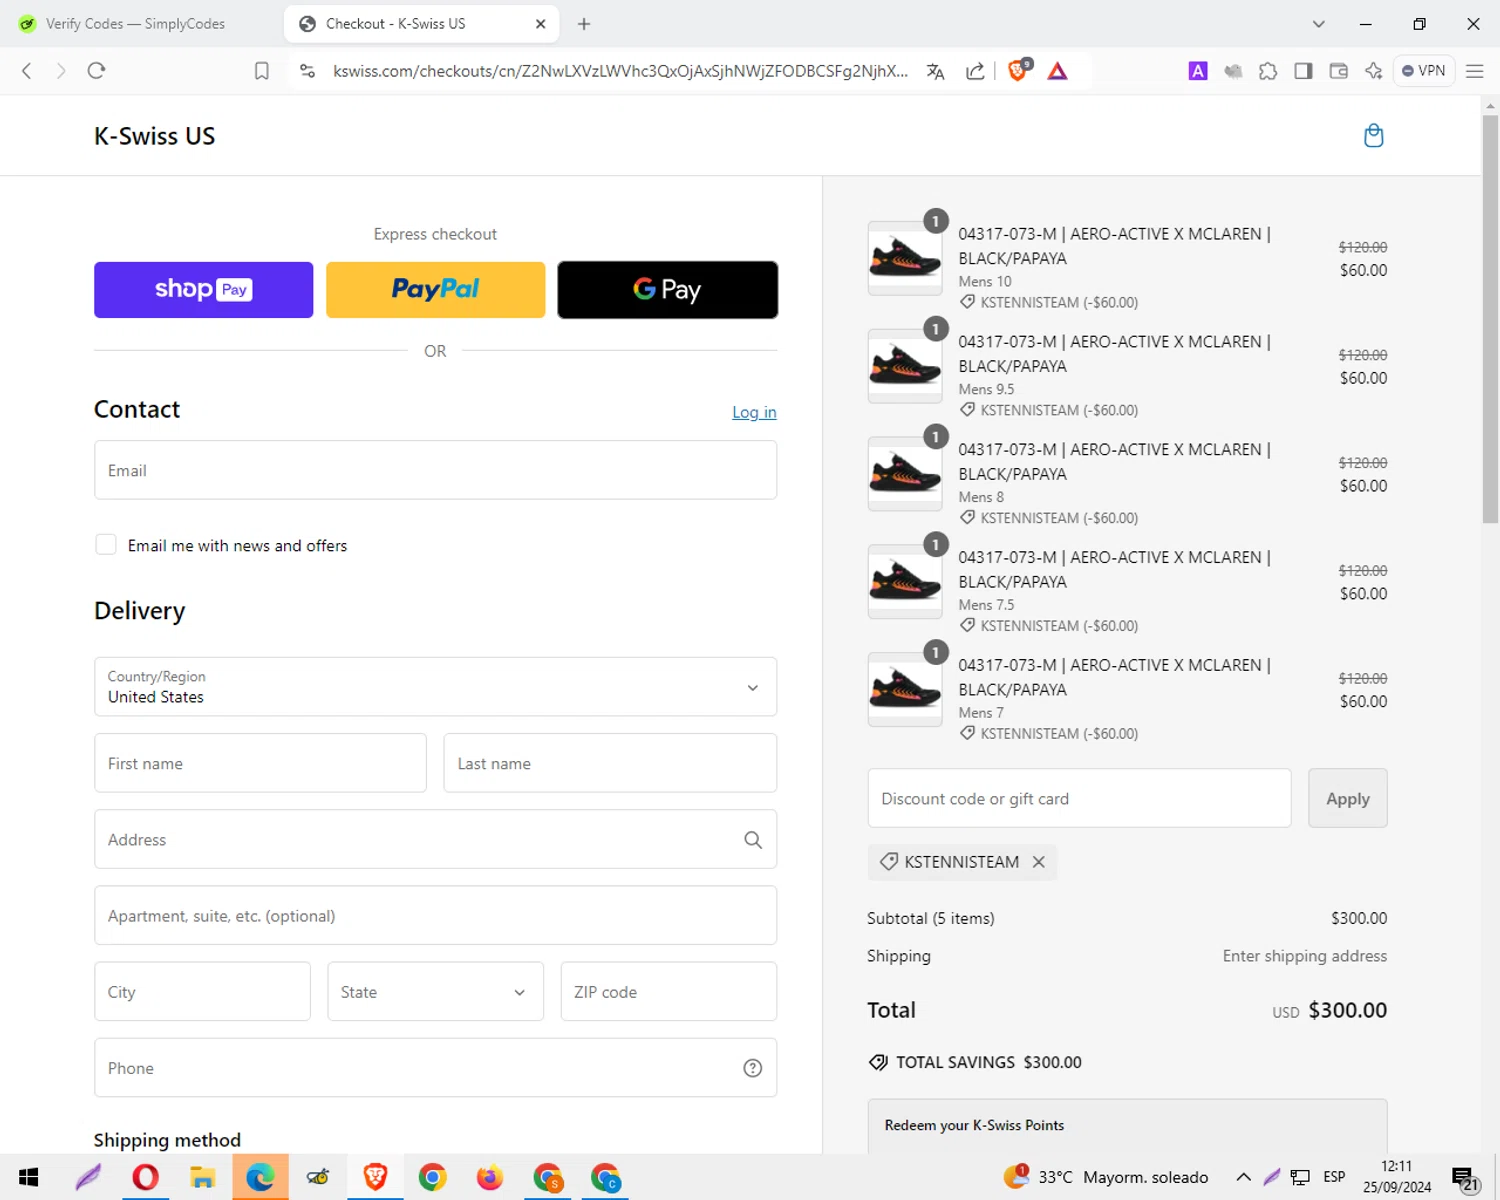Open Microsoft Edge from the taskbar

click(x=260, y=1177)
